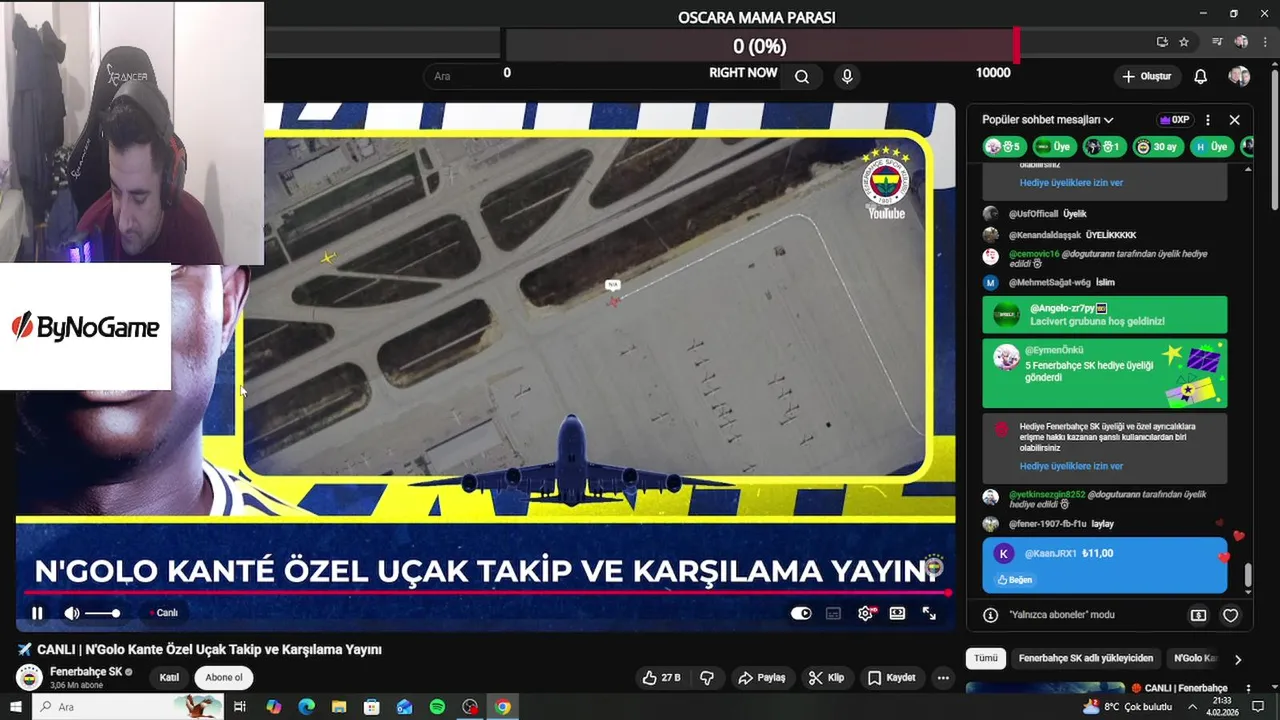Screen dimensions: 1280x720
Task: Click the Katıl membership button
Action: [x=169, y=677]
